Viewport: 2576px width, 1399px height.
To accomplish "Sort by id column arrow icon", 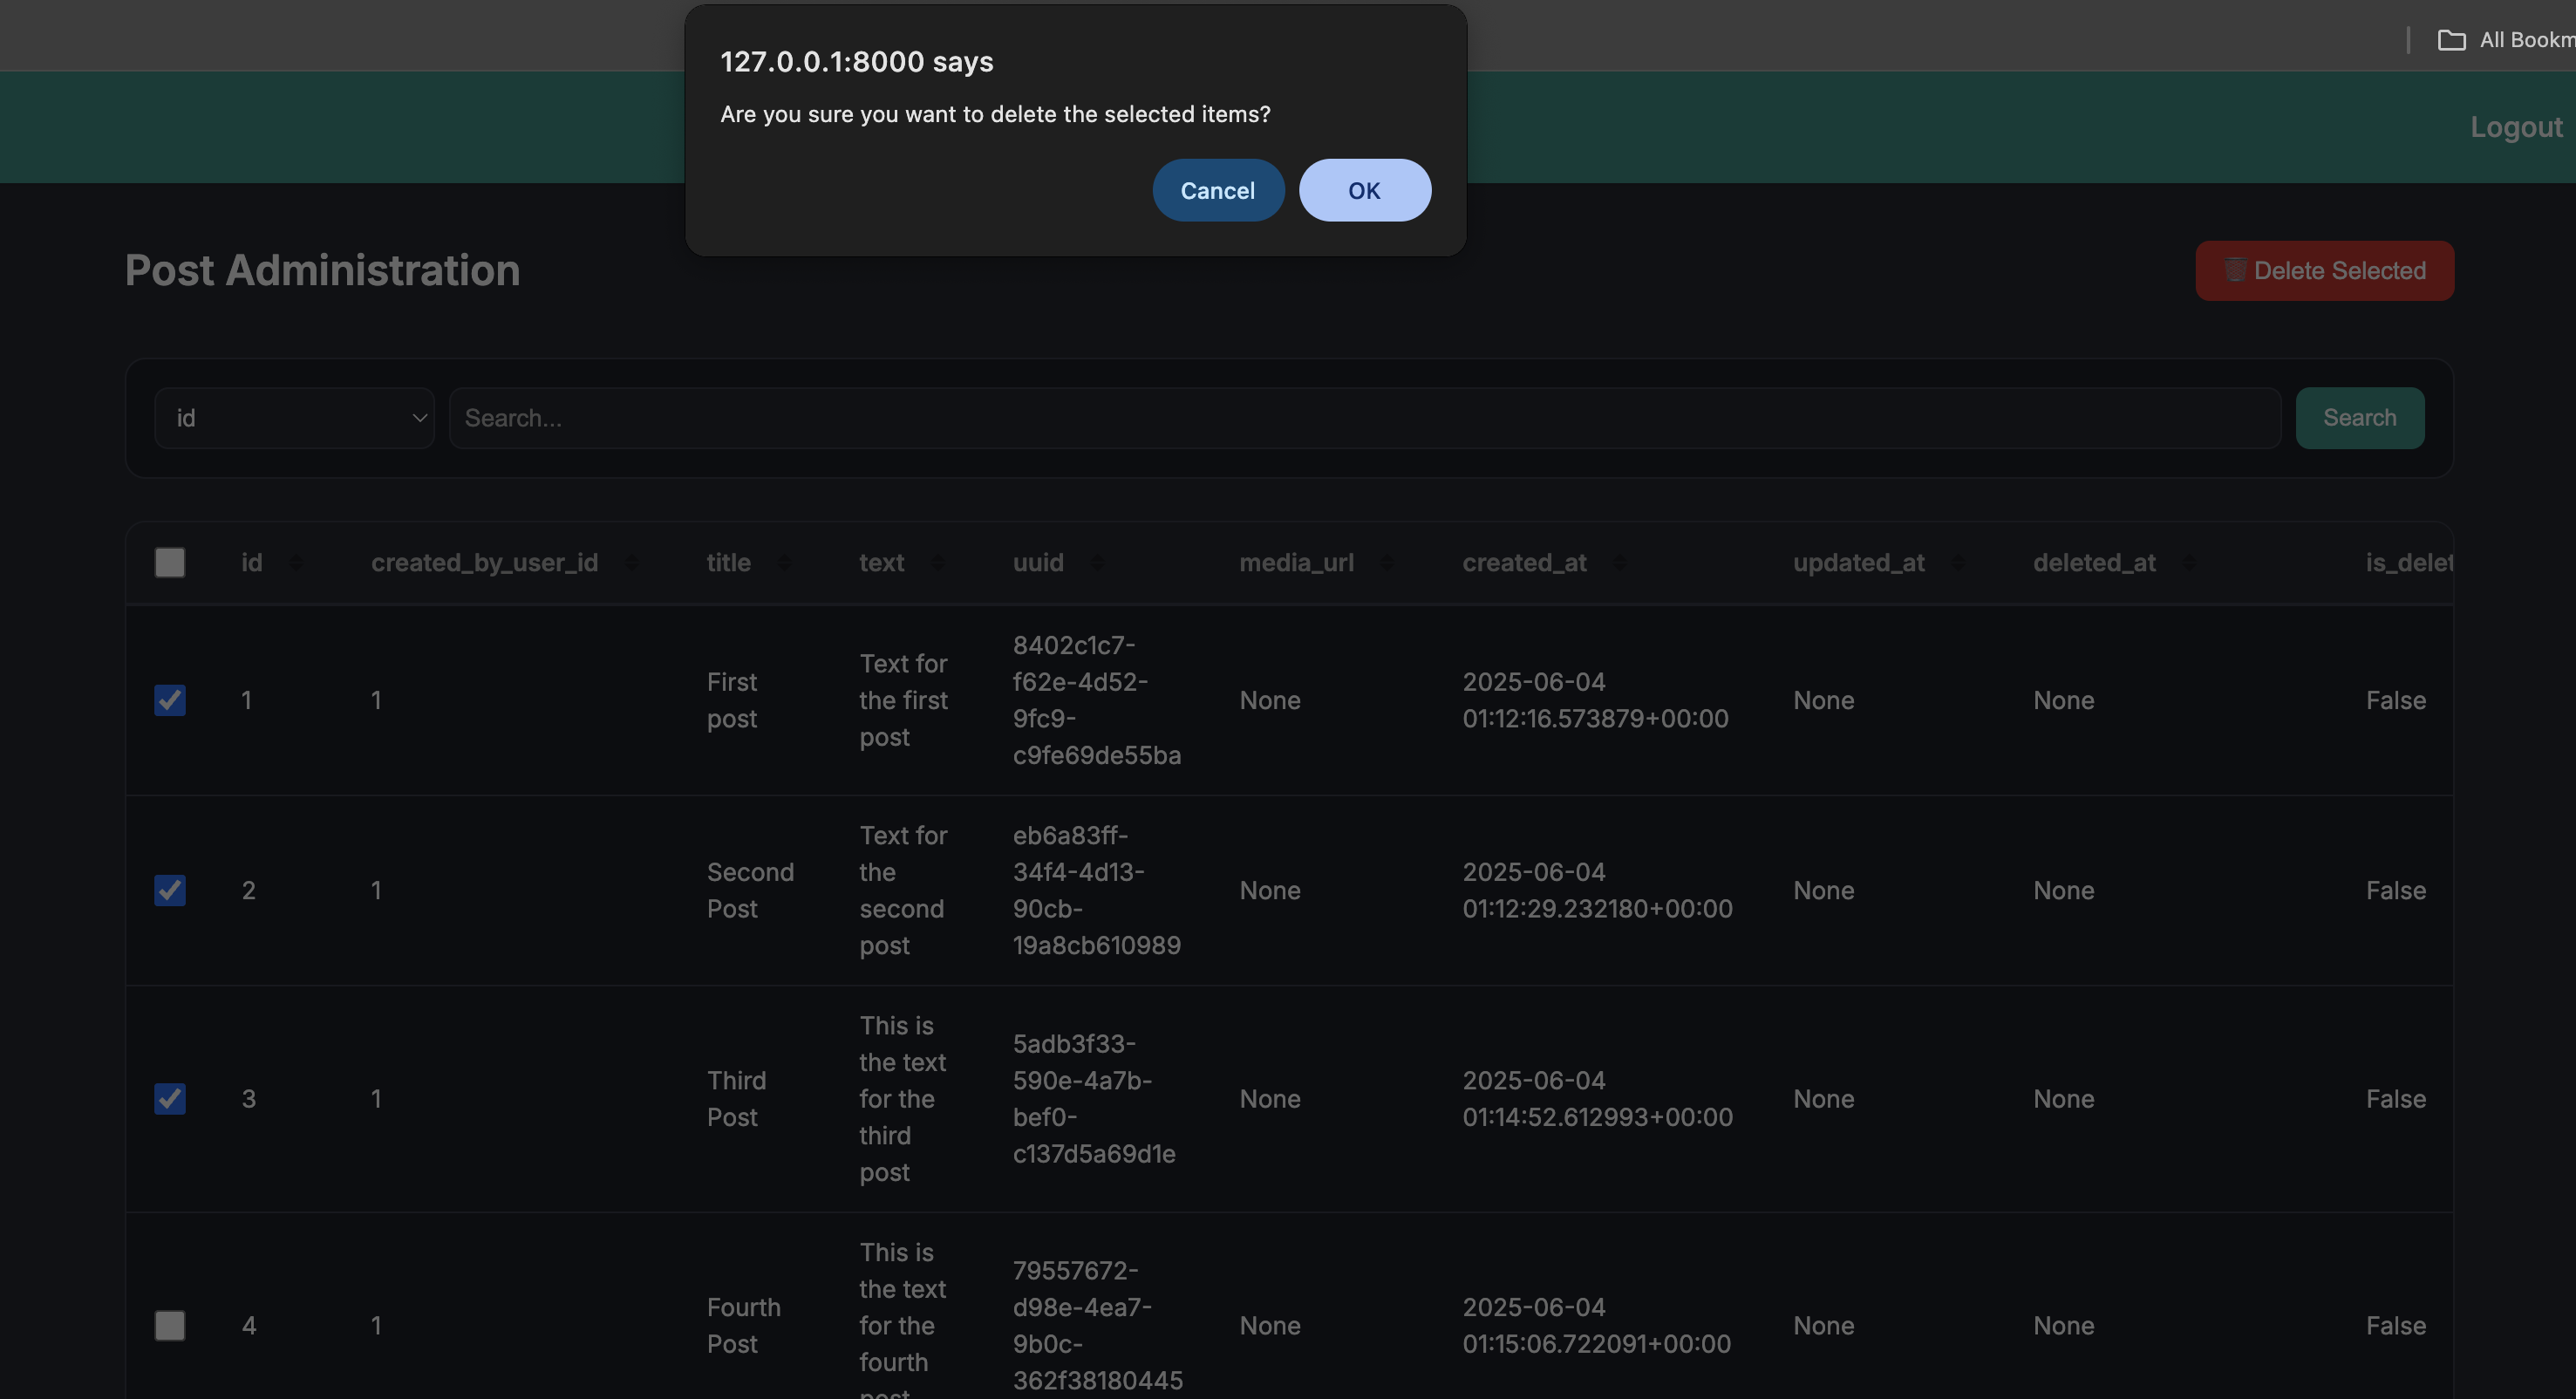I will coord(295,563).
